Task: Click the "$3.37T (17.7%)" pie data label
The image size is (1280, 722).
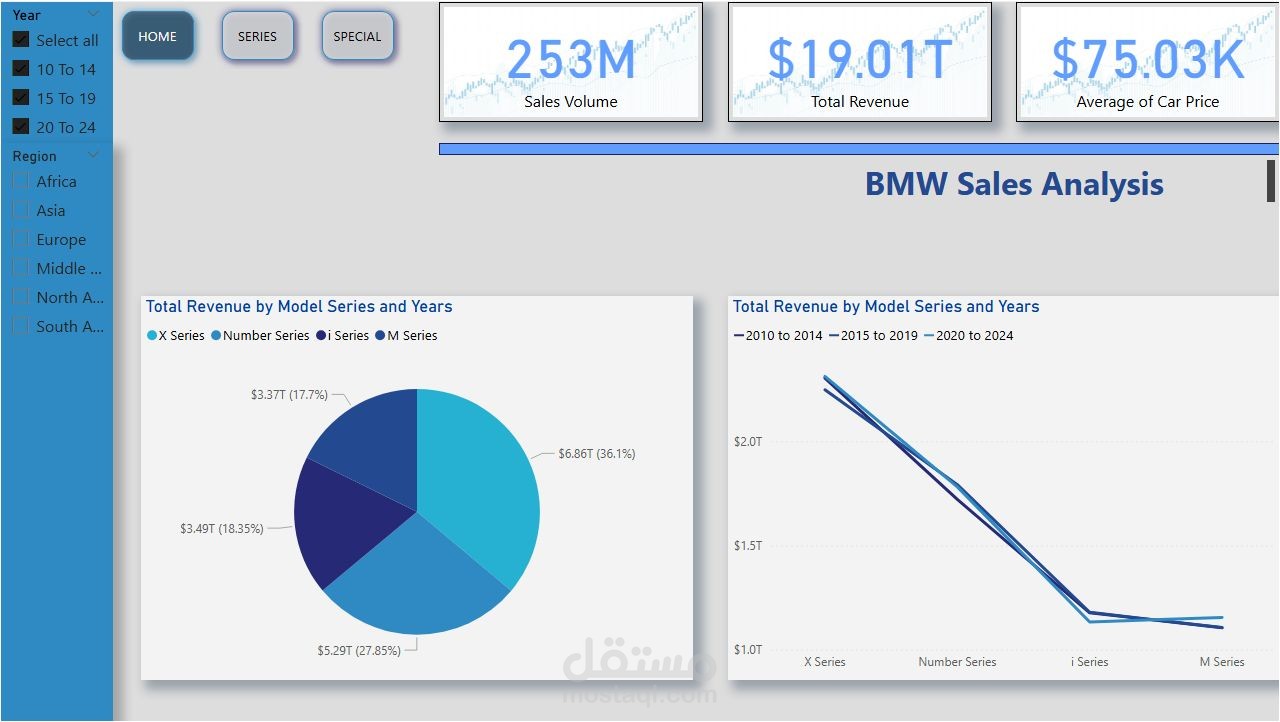Action: (x=289, y=395)
